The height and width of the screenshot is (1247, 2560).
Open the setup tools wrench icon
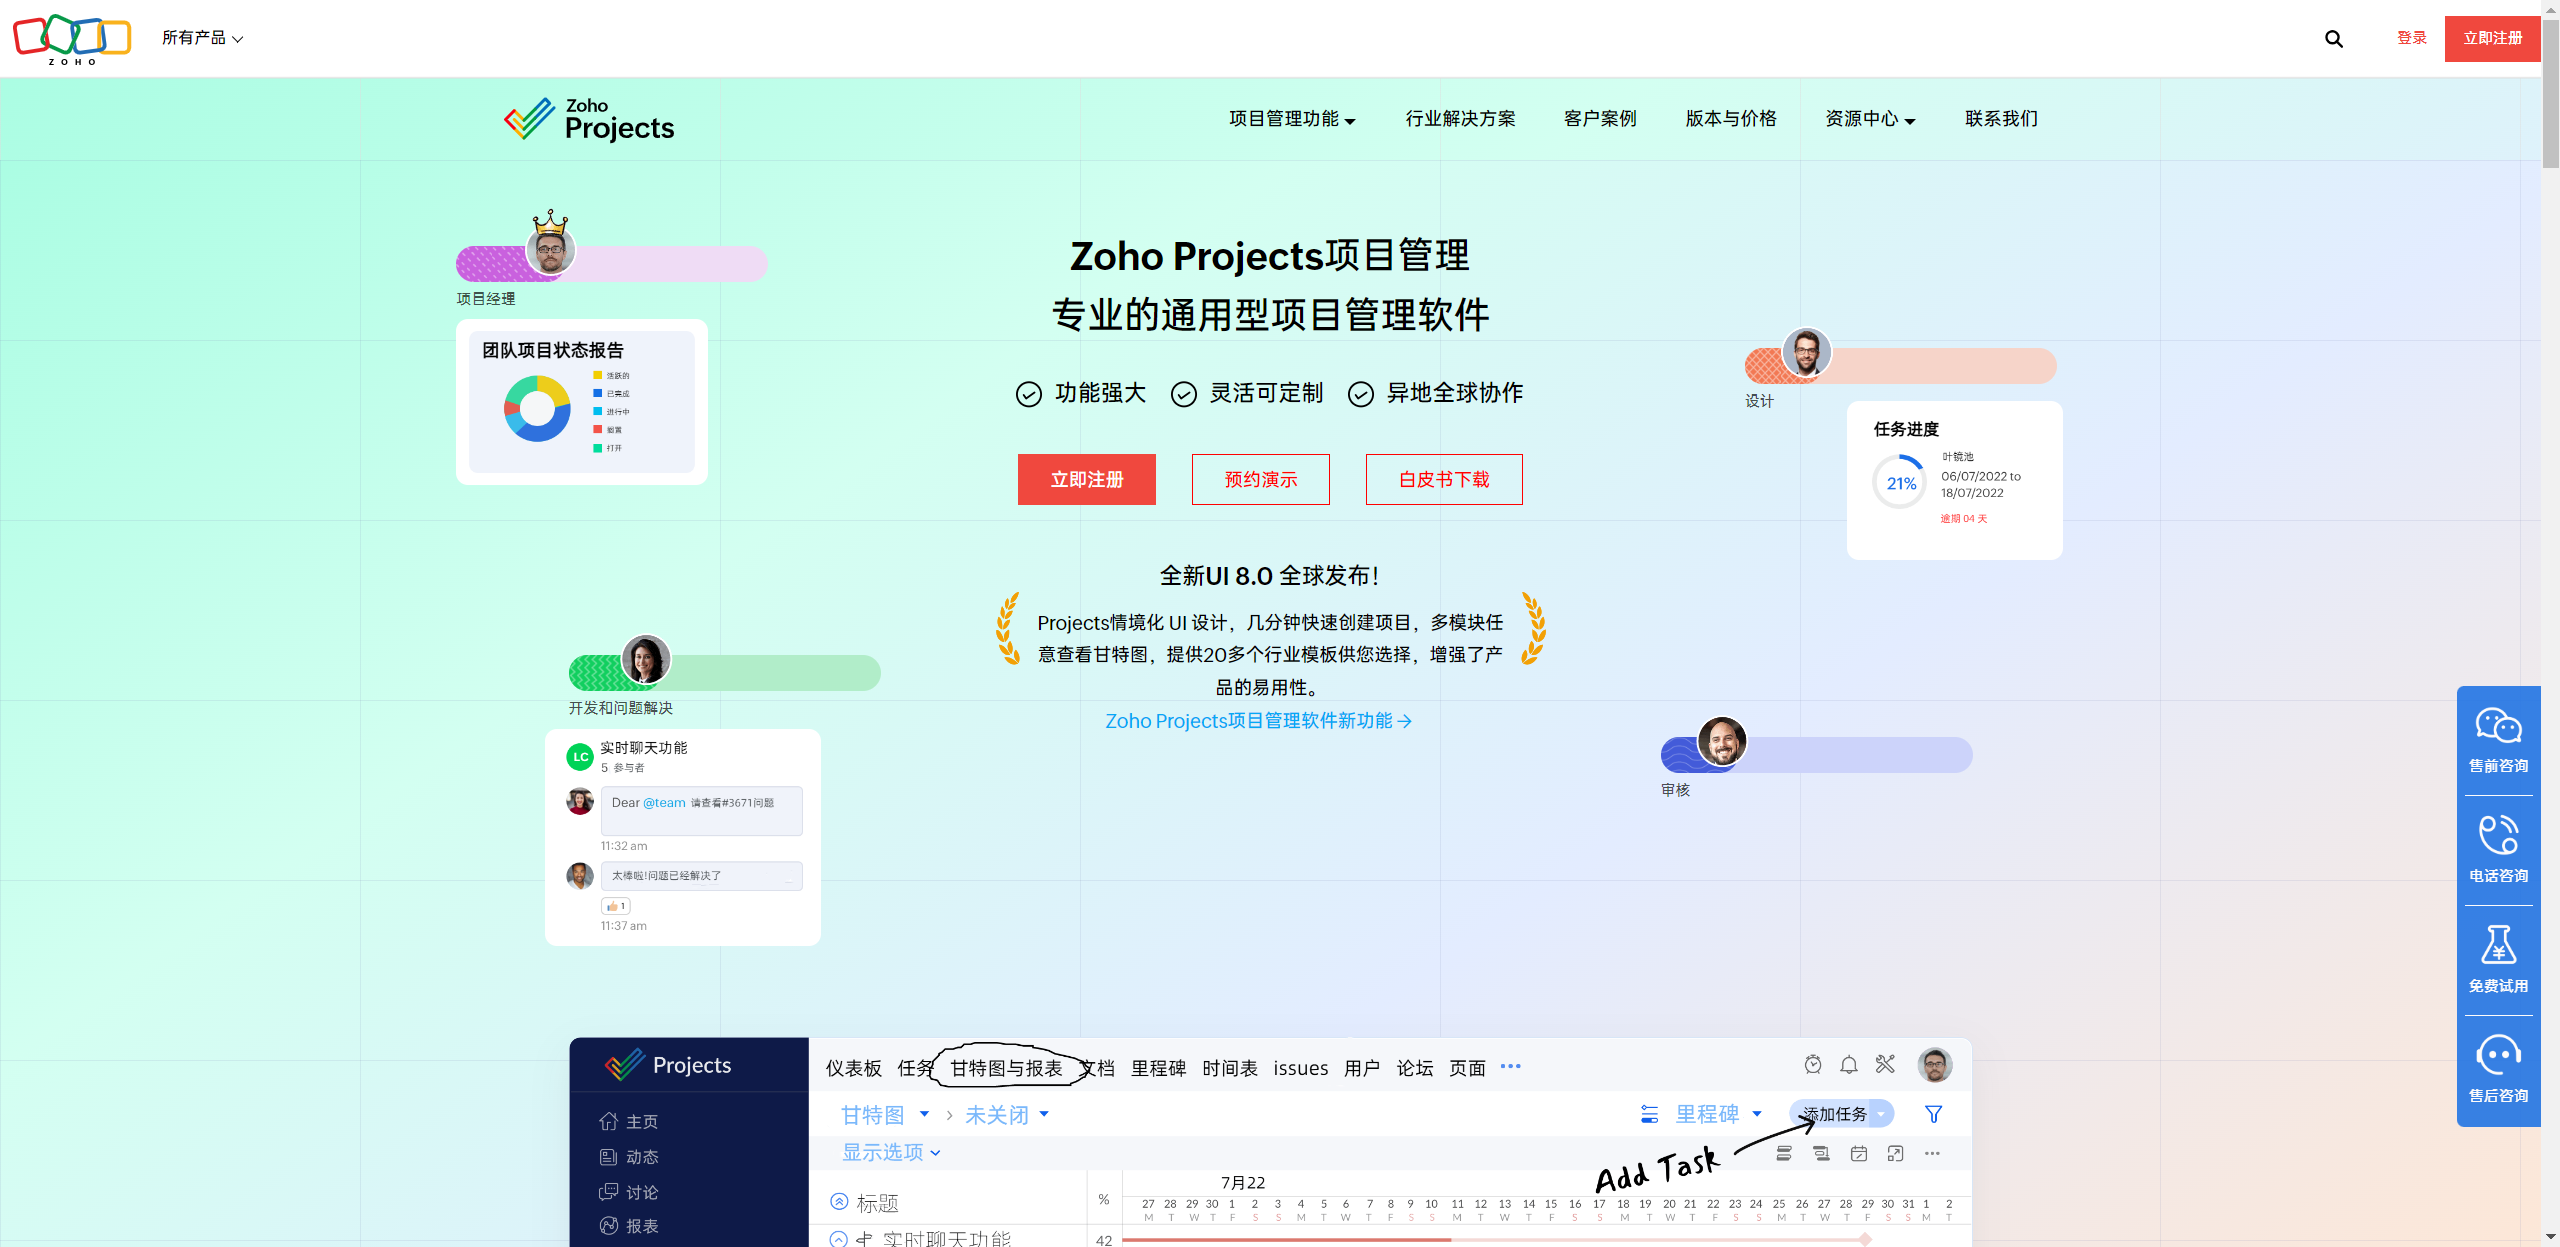click(x=1885, y=1064)
